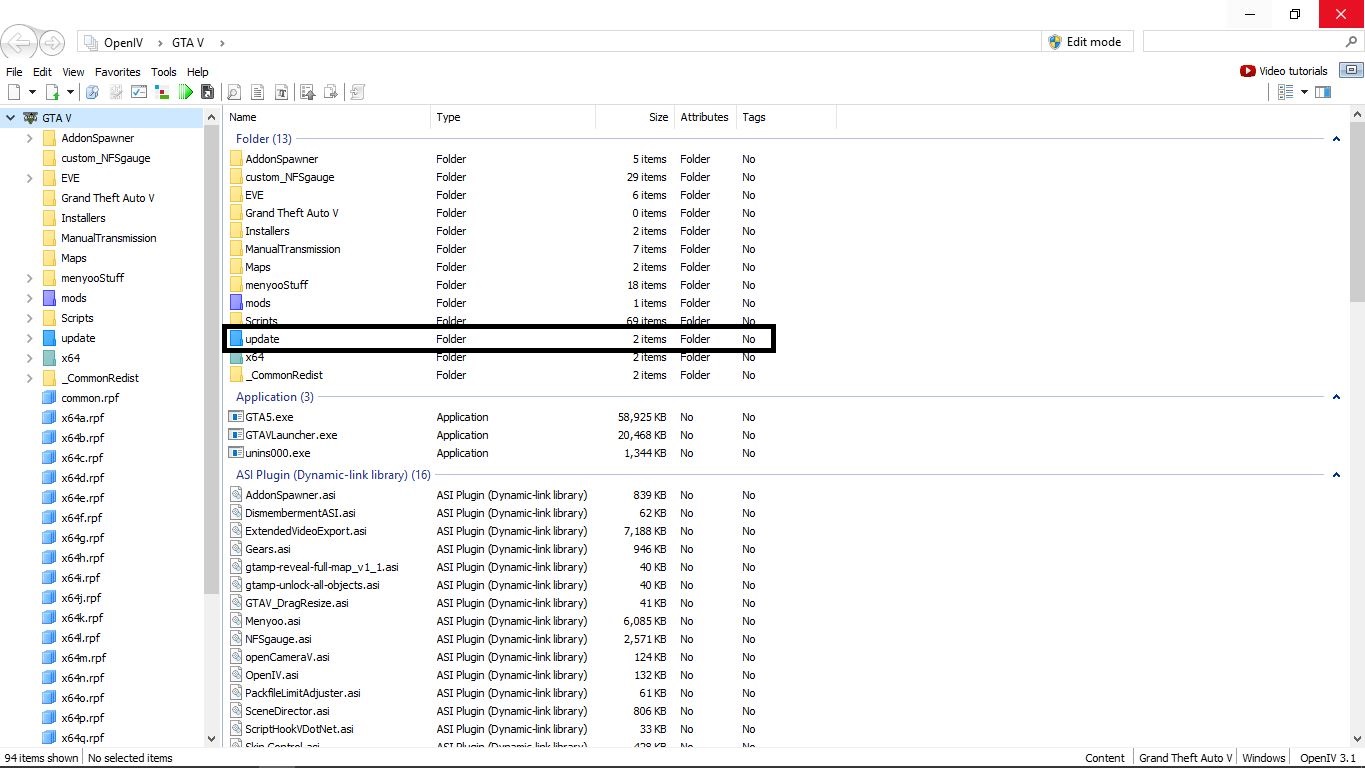Open the View menu

(x=73, y=72)
